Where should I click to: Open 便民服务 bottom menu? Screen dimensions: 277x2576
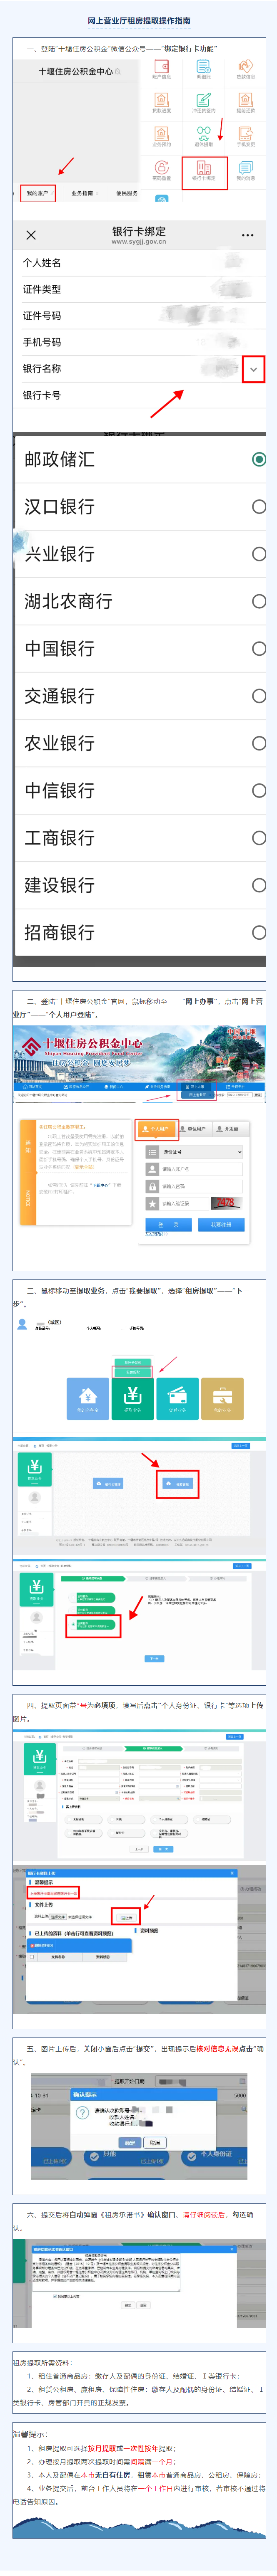tap(127, 193)
